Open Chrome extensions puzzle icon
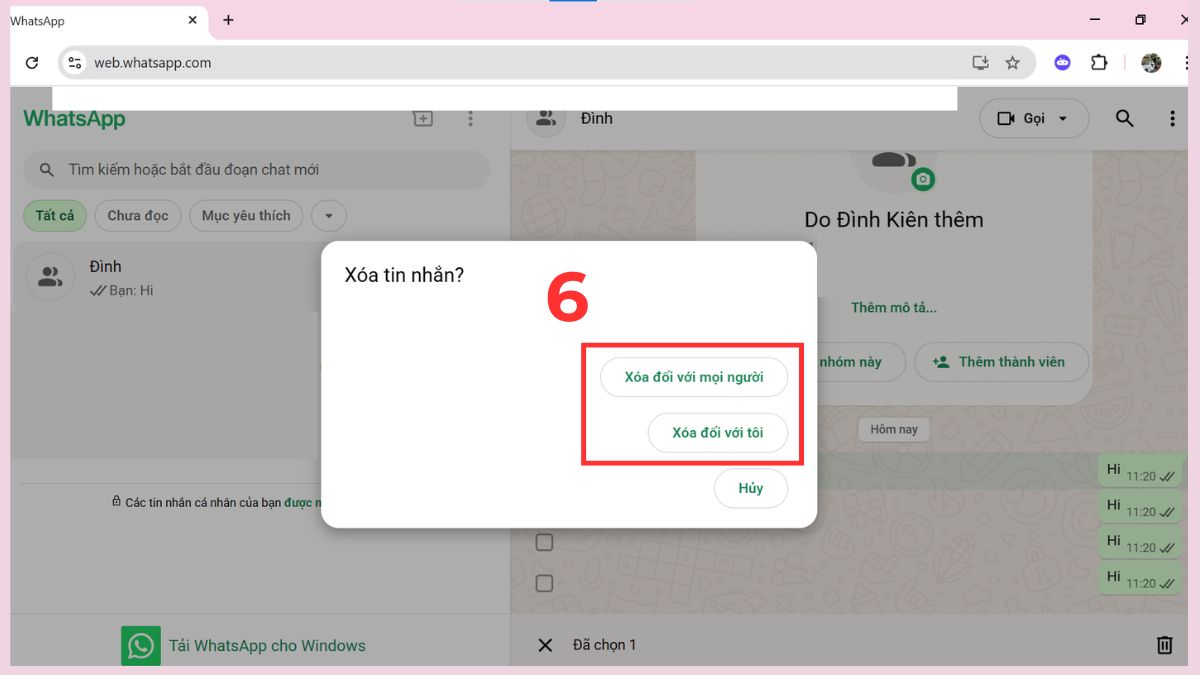1200x675 pixels. click(1099, 62)
